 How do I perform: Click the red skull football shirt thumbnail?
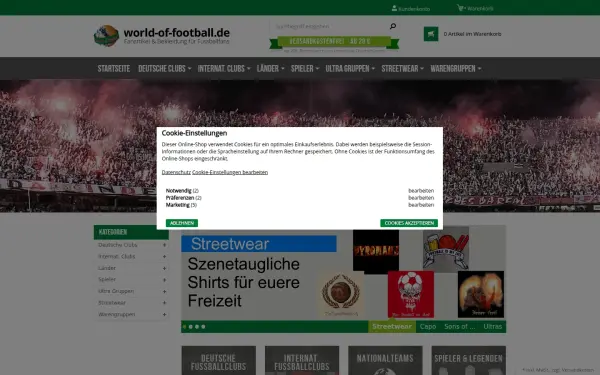pyautogui.click(x=411, y=294)
